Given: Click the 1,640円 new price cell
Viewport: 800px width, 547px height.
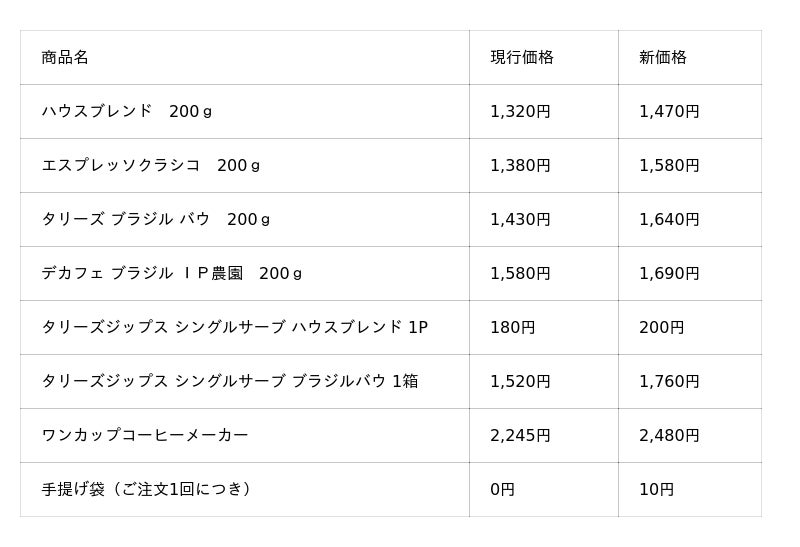Looking at the screenshot, I should pos(669,219).
